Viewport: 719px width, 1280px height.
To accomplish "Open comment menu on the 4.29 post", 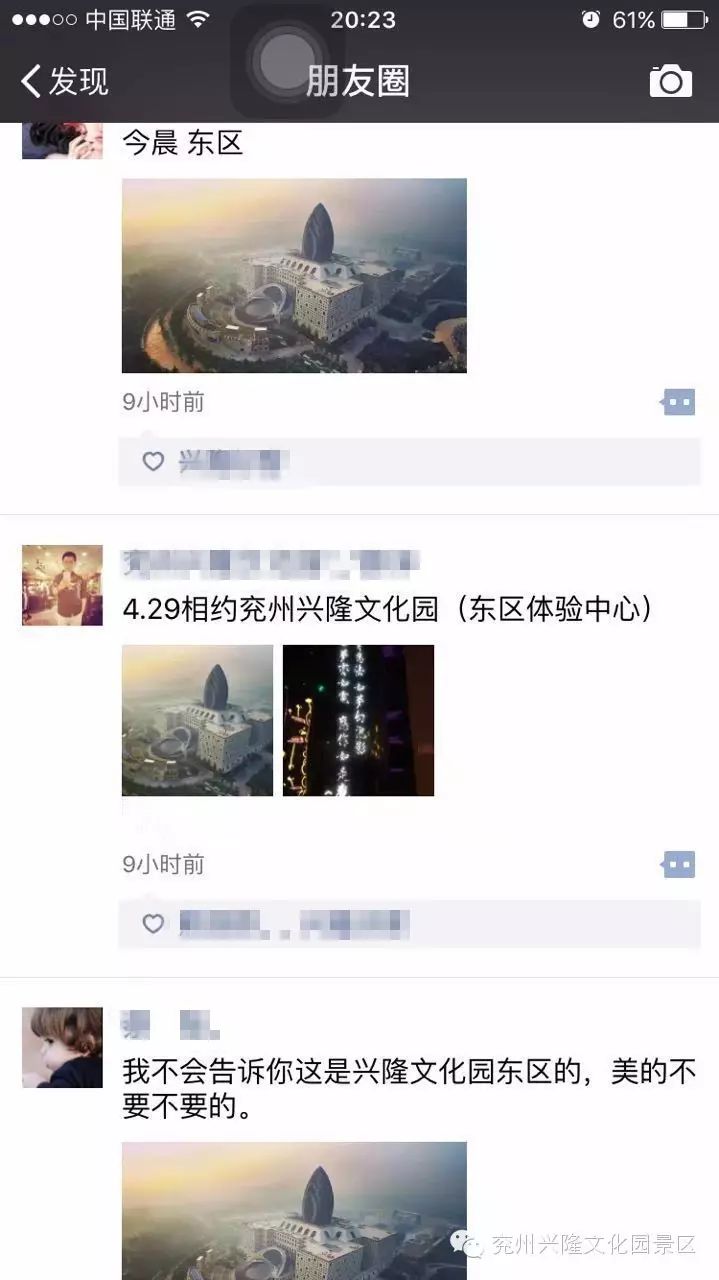I will point(679,864).
